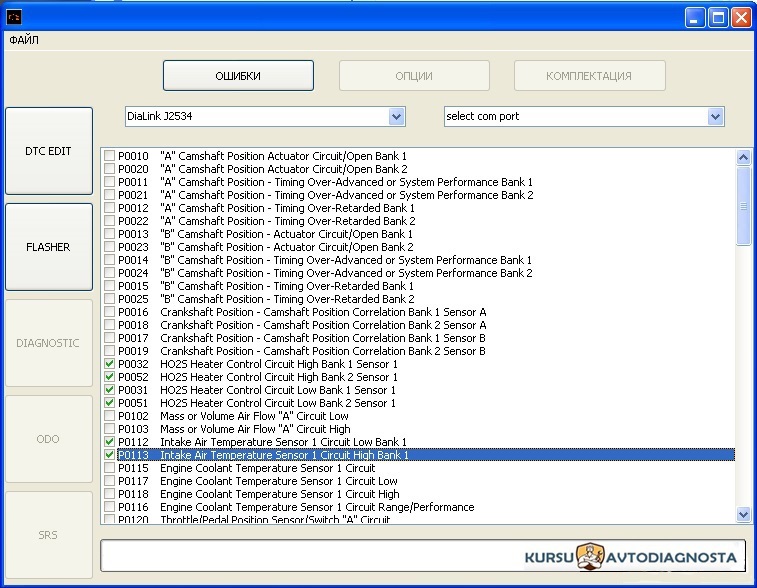Switch to the ОШИБКИ tab button
Viewport: 757px width, 588px height.
point(238,76)
